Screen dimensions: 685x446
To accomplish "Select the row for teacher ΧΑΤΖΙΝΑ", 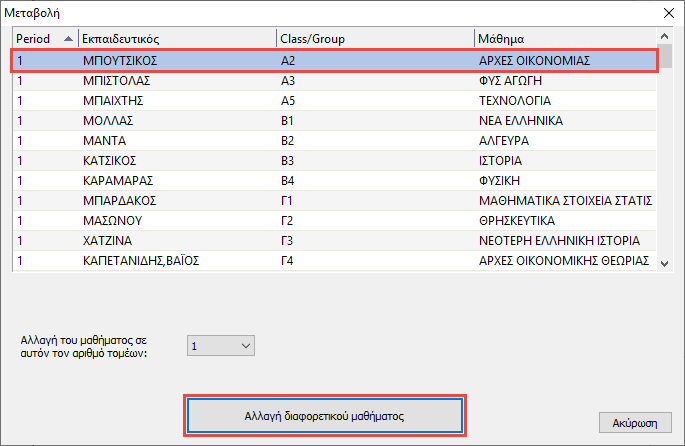I will (334, 241).
